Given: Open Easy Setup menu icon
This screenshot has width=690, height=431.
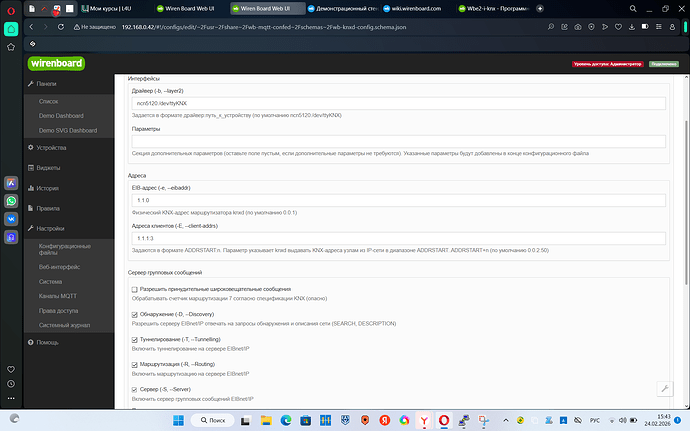Looking at the screenshot, I should click(659, 27).
